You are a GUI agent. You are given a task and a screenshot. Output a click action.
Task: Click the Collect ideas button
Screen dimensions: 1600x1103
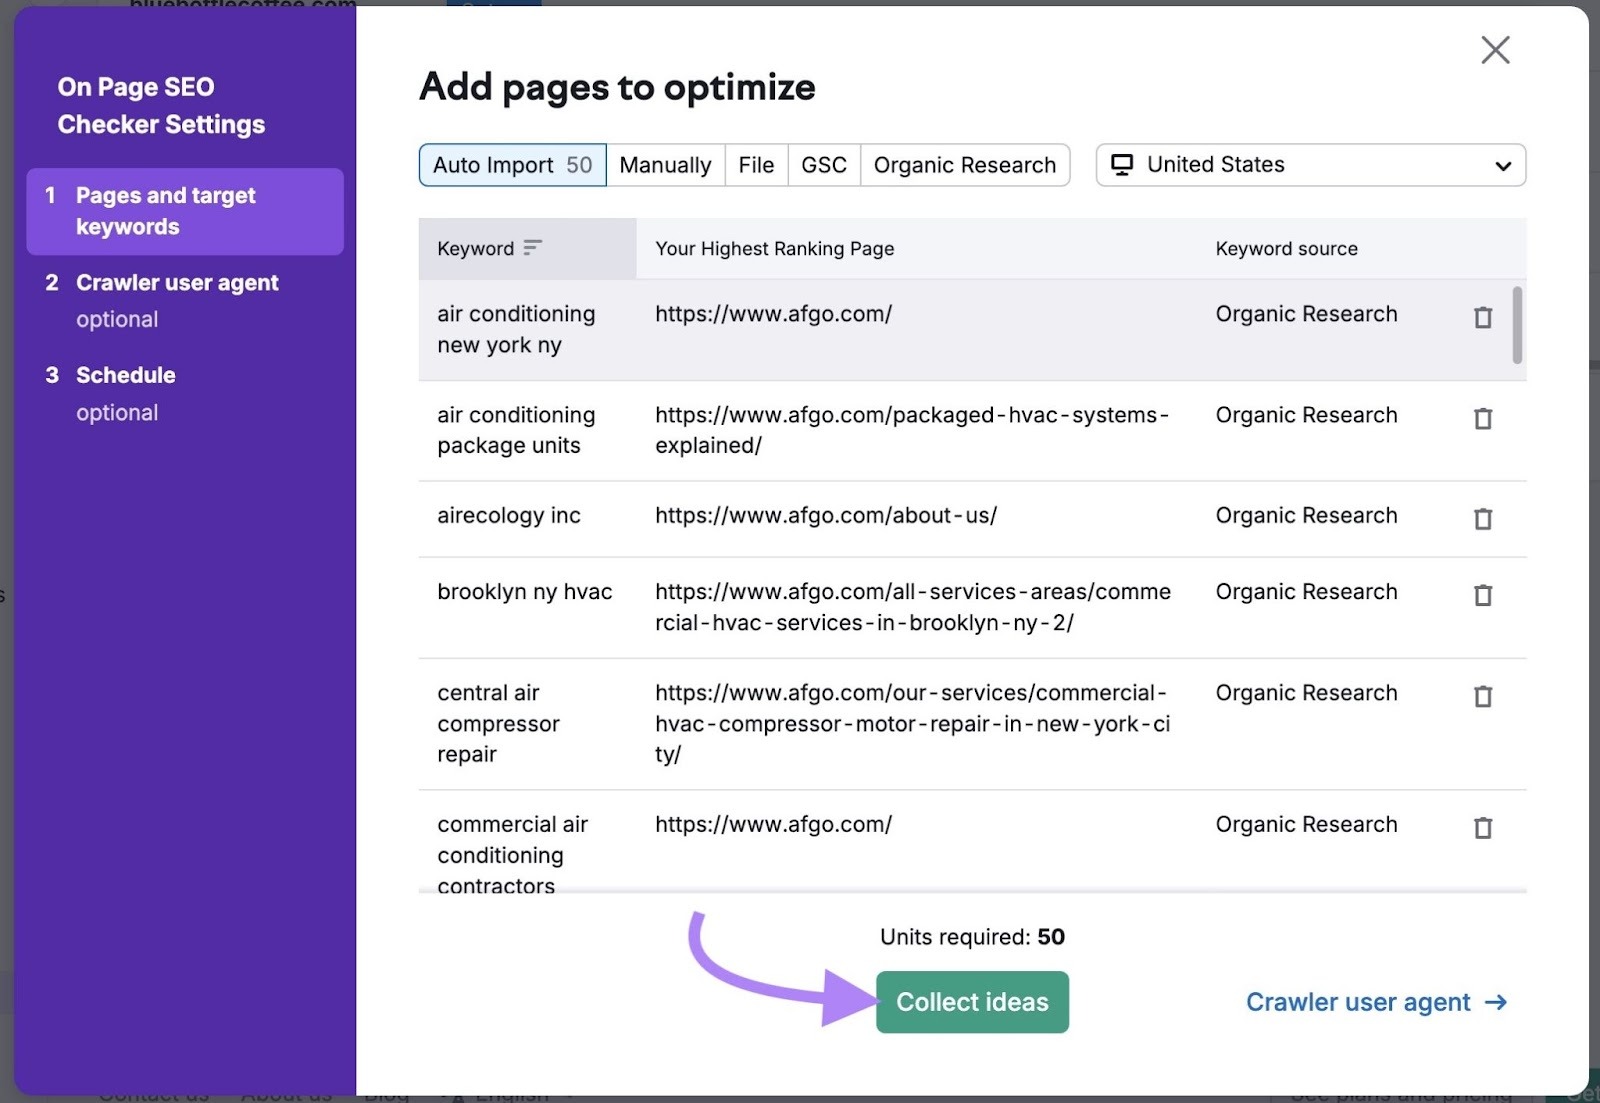coord(971,1001)
